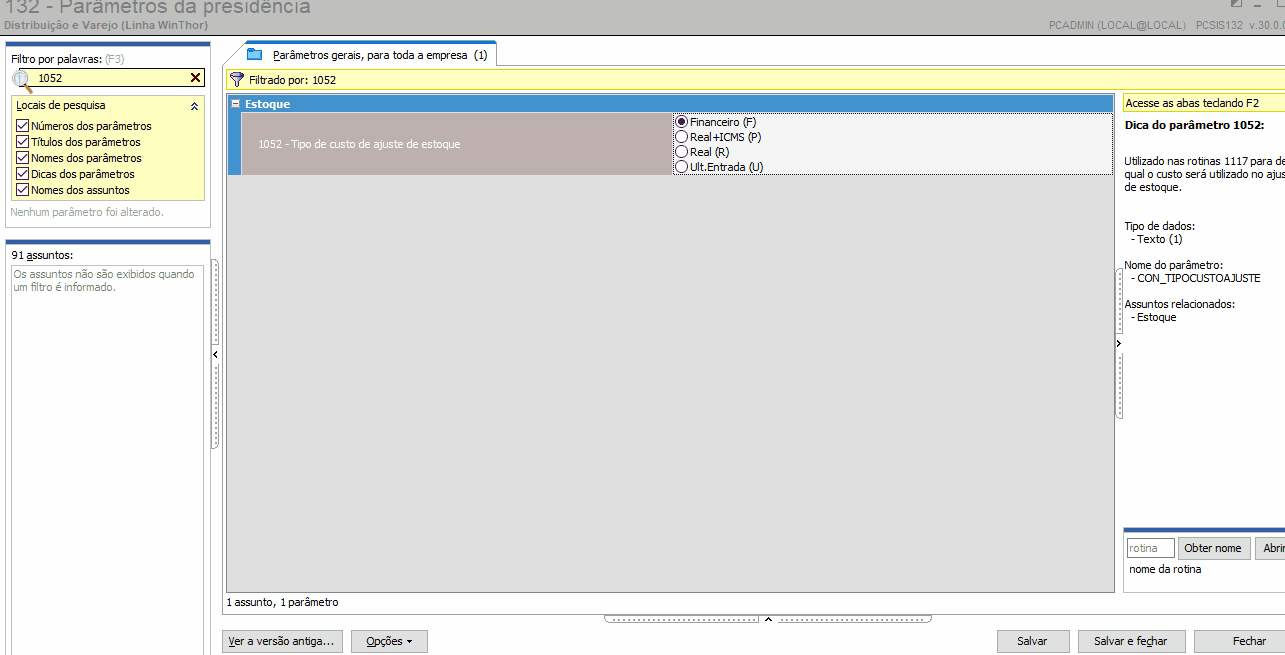The height and width of the screenshot is (655, 1285).
Task: Toggle Títulos dos parâmetros checkbox
Action: (x=22, y=142)
